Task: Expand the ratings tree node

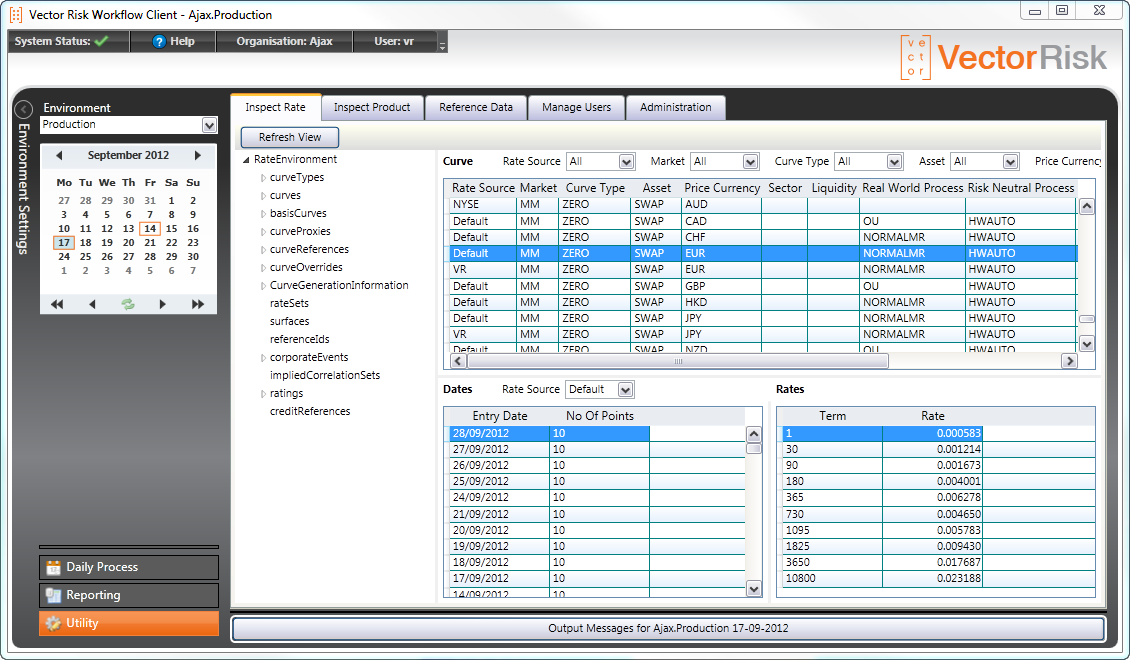Action: 263,393
